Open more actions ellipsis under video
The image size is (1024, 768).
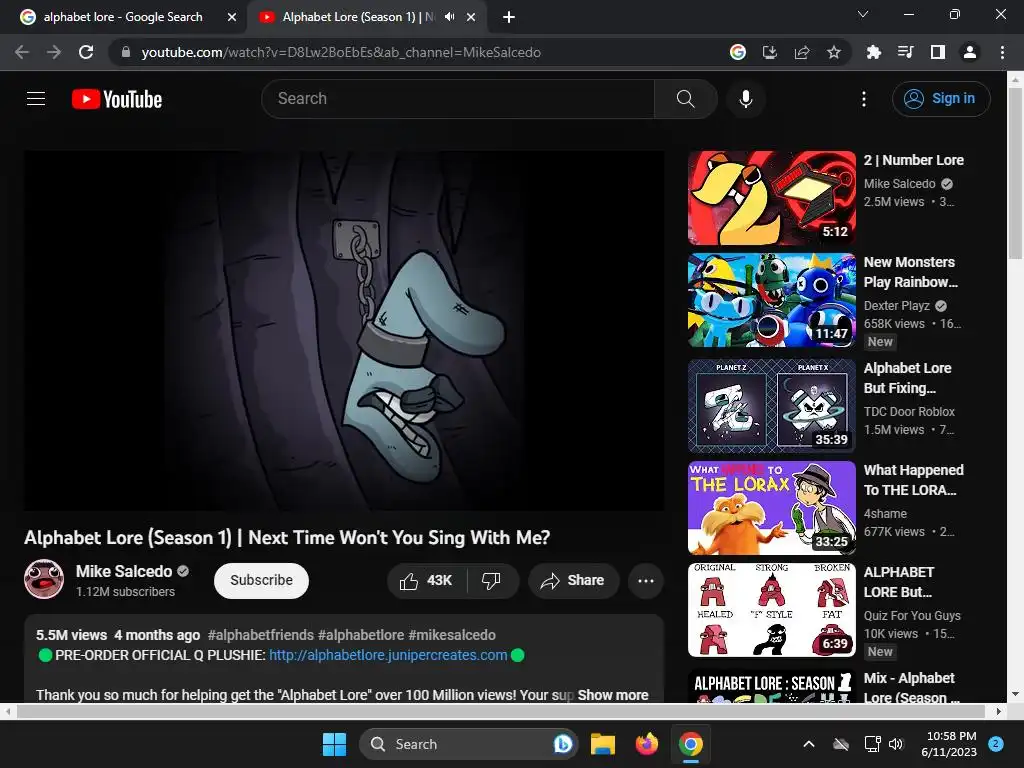point(645,581)
